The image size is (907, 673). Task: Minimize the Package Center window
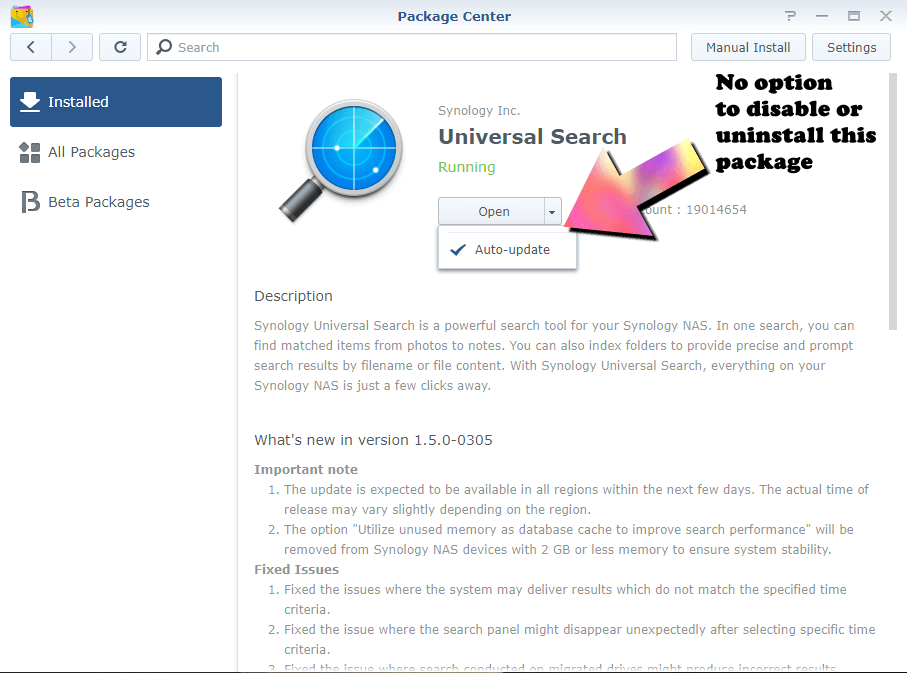pos(822,16)
